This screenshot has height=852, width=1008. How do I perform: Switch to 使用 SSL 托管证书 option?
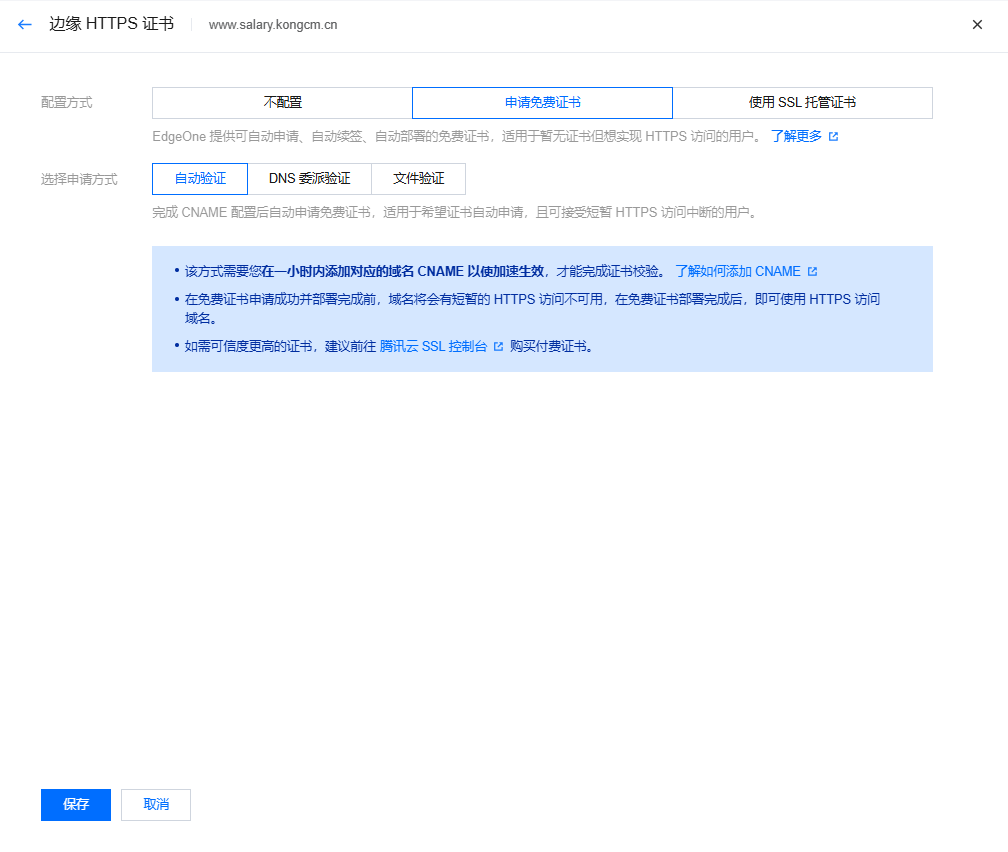(802, 102)
